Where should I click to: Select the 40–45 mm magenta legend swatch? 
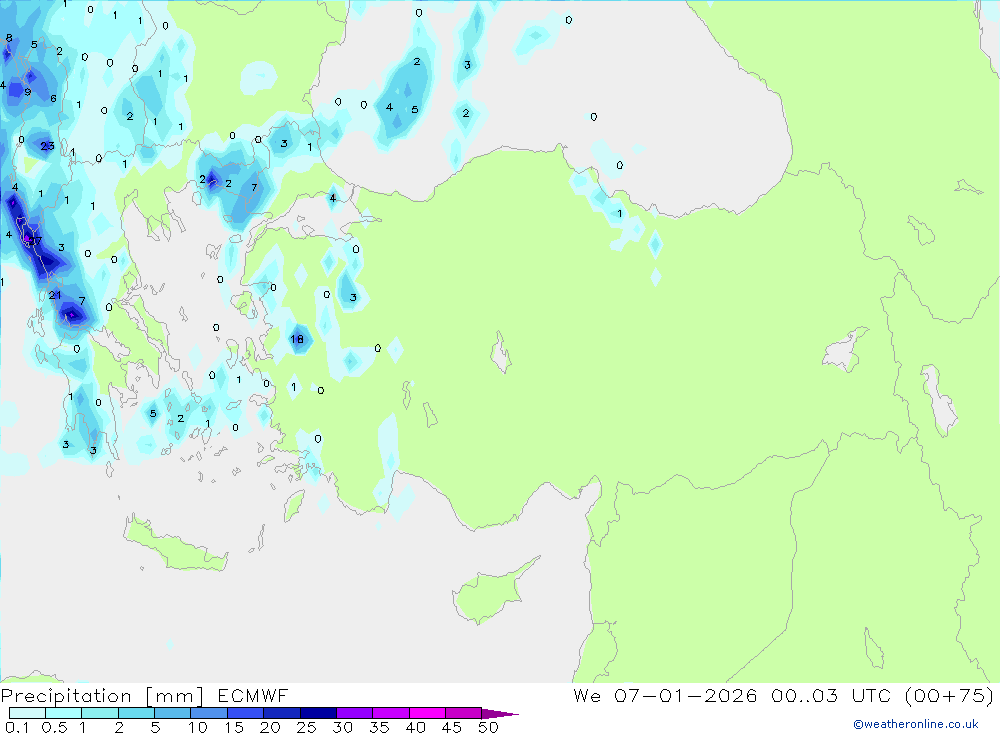[427, 713]
